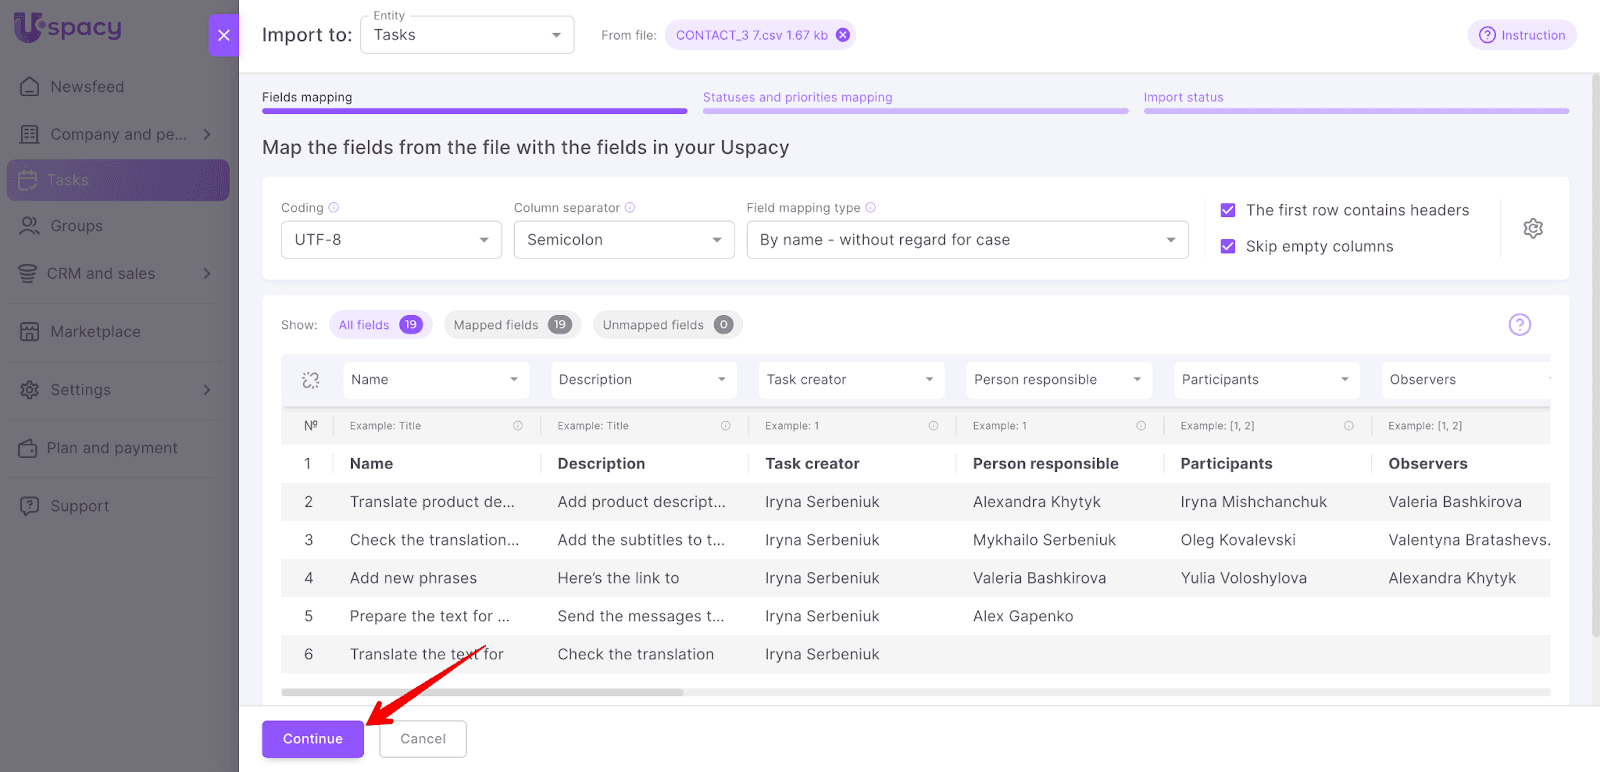Screen dimensions: 1600x772
Task: Go to Import status step
Action: pyautogui.click(x=1183, y=98)
